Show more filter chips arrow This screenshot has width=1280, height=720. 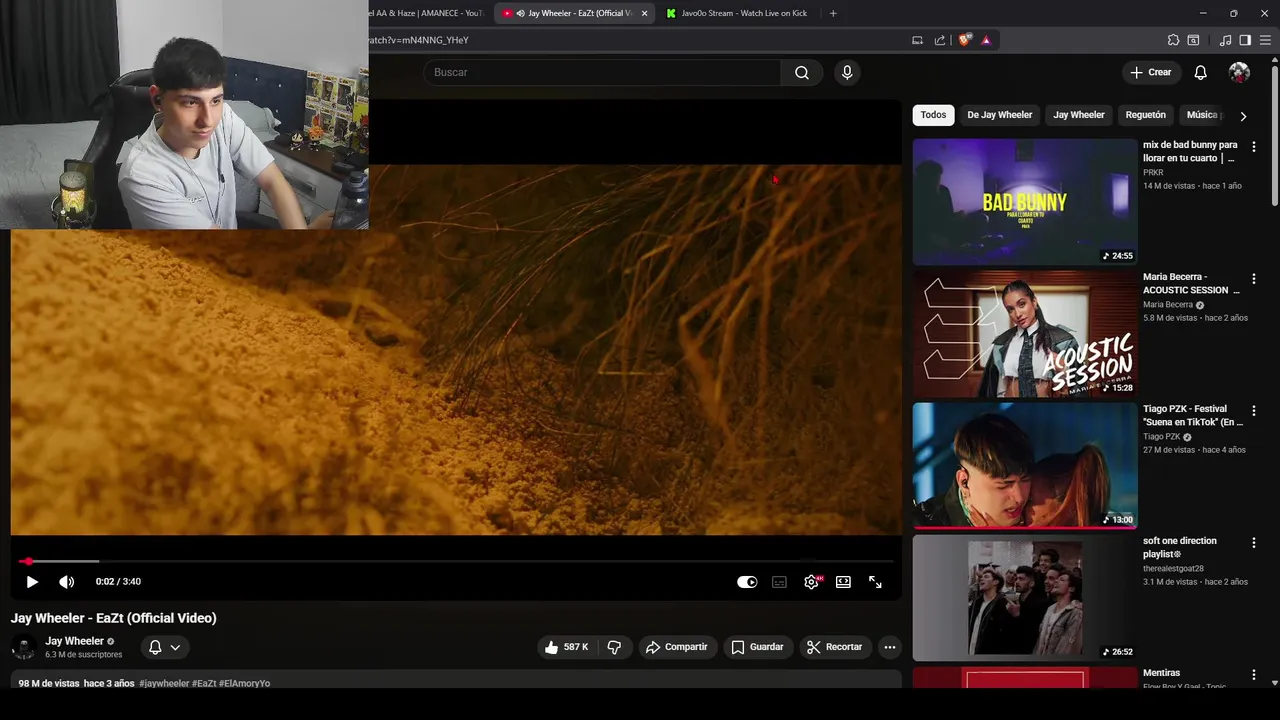coord(1243,116)
